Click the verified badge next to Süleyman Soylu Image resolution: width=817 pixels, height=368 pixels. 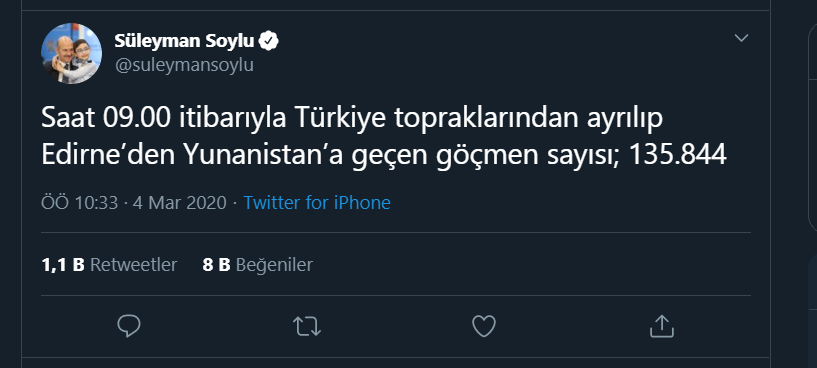click(269, 42)
